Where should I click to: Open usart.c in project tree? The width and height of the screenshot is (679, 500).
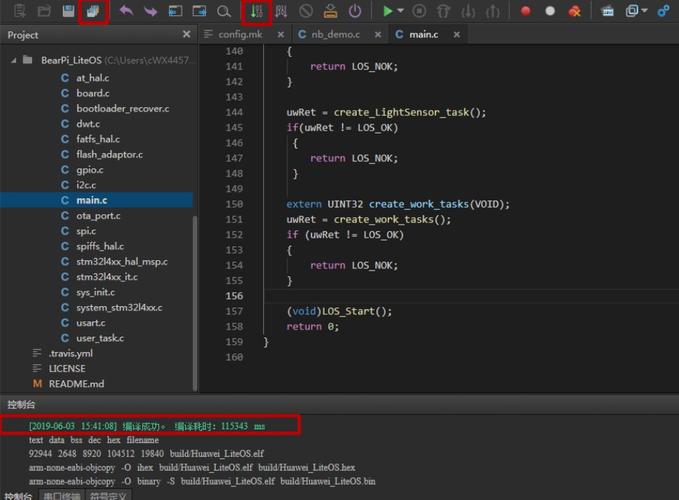coord(91,323)
